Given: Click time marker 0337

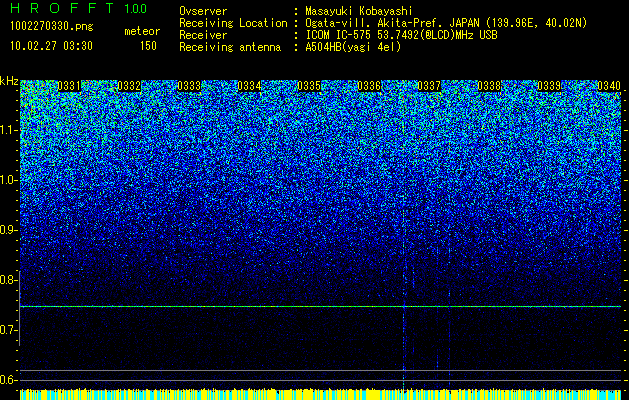Looking at the screenshot, I should (429, 86).
